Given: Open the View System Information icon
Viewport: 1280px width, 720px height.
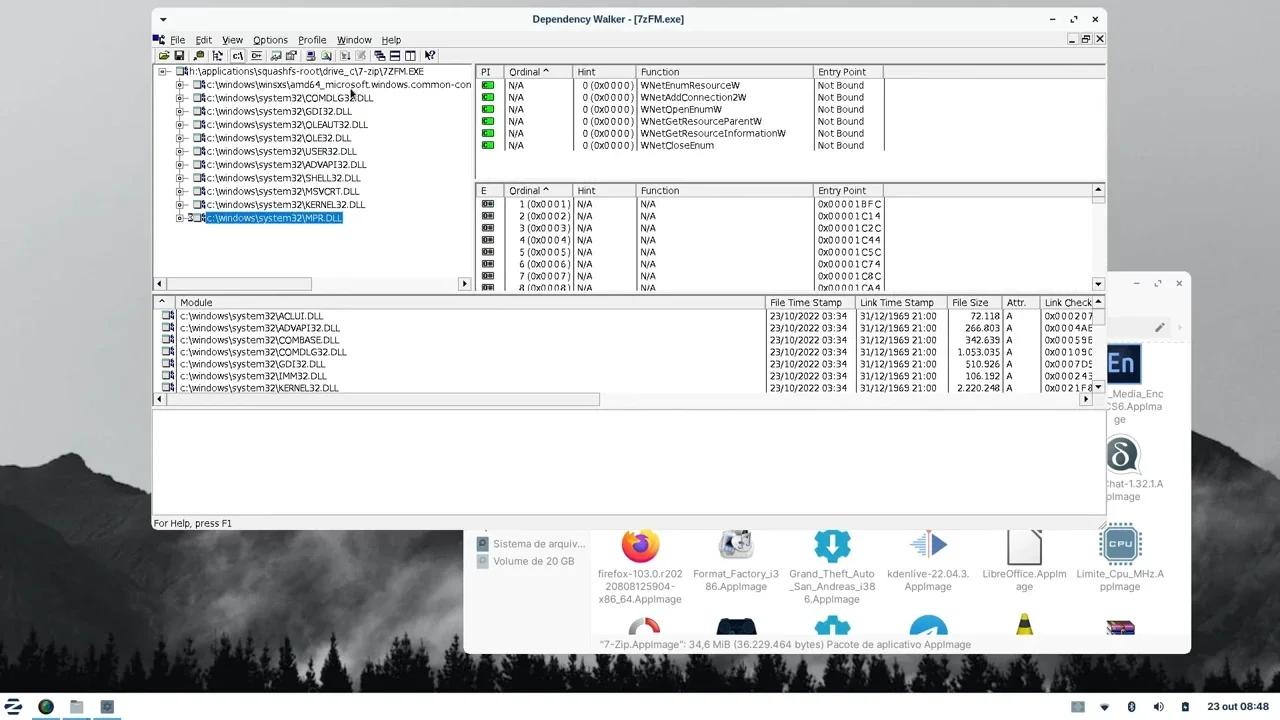Looking at the screenshot, I should pos(312,55).
